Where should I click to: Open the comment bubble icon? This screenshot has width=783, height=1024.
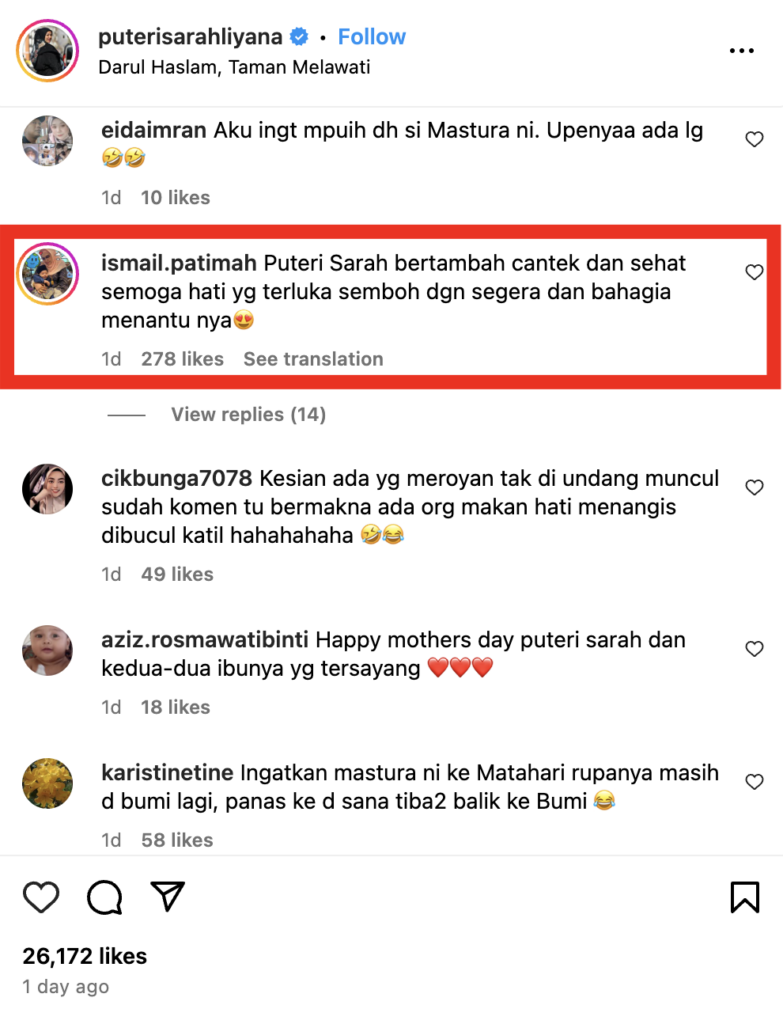[x=104, y=897]
